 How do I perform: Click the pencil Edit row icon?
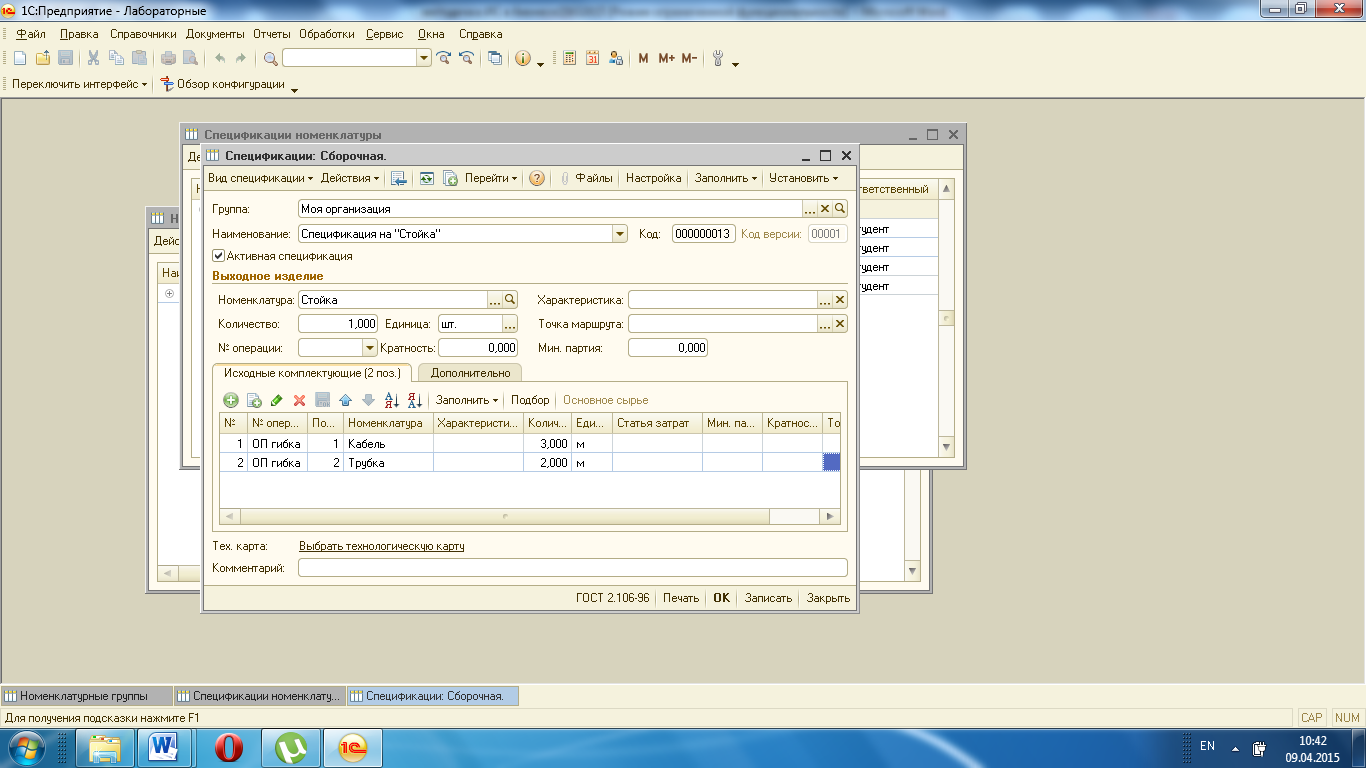(277, 400)
